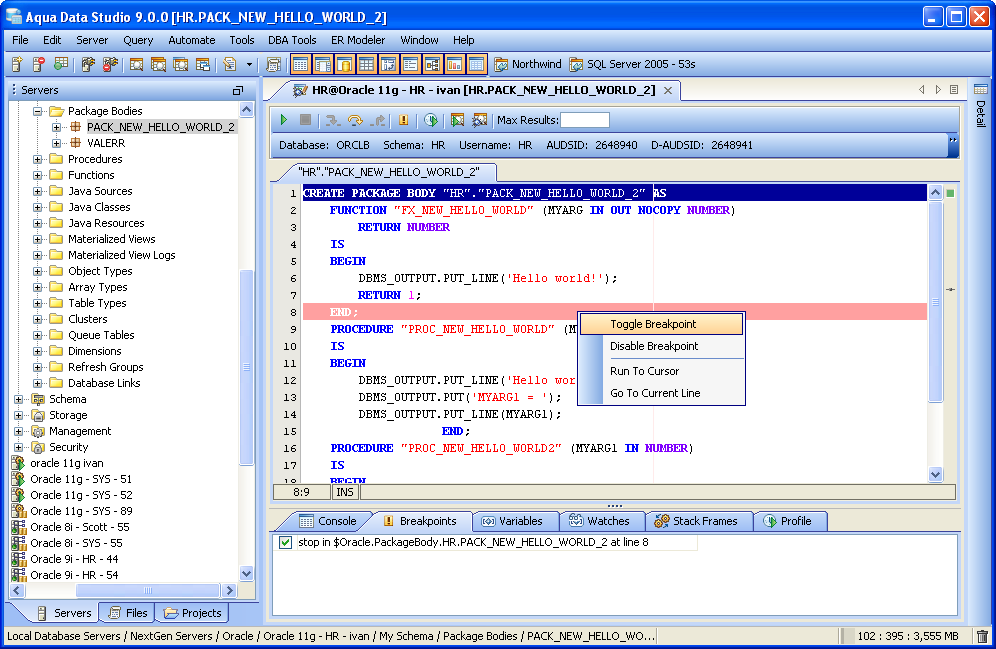996x649 pixels.
Task: Uncheck the breakpoint at line 8 checkbox
Action: [x=286, y=543]
